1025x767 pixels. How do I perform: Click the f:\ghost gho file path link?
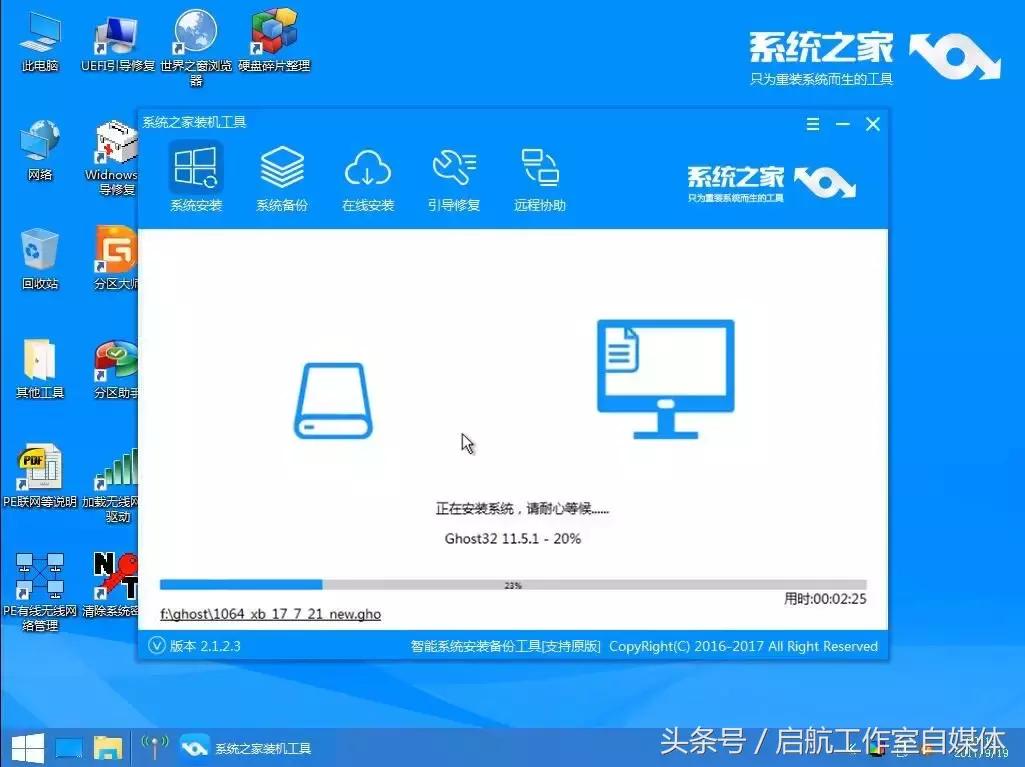(270, 613)
